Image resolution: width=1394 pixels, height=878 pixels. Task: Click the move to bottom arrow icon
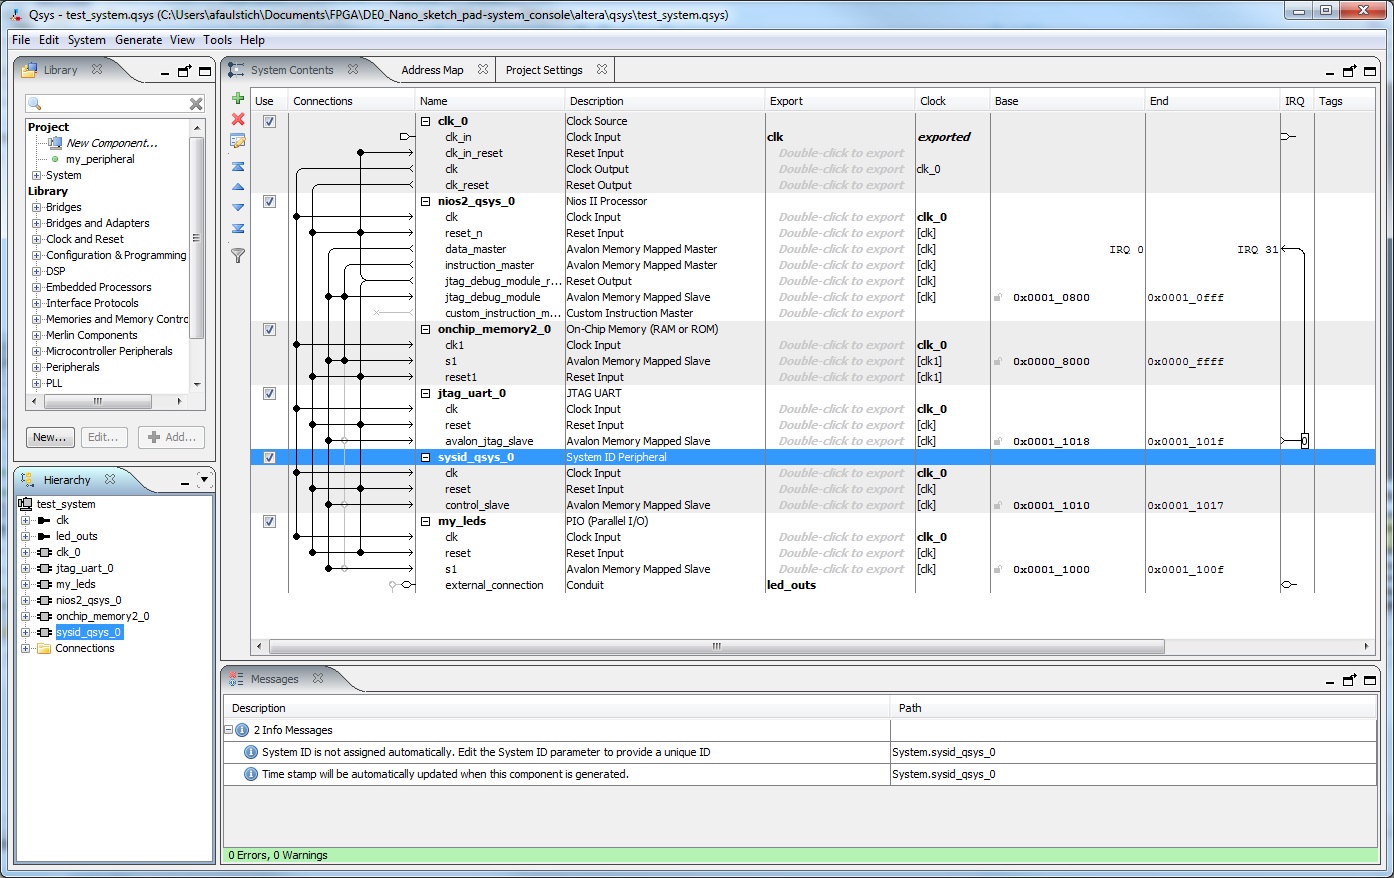[238, 228]
